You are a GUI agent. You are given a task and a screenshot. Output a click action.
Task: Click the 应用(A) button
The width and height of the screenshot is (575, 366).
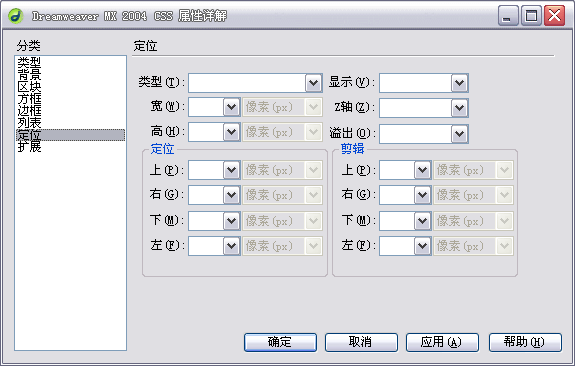(442, 342)
